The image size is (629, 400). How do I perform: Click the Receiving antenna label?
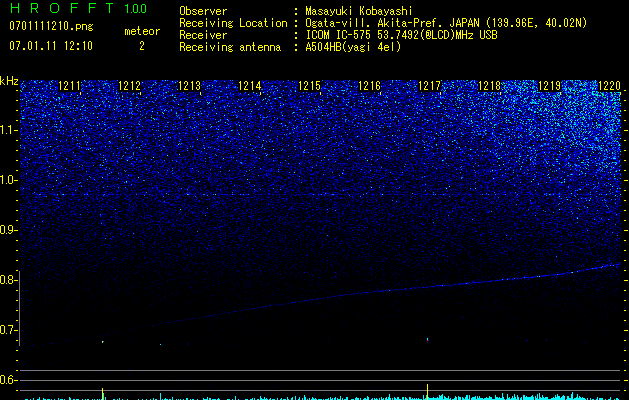(x=230, y=47)
